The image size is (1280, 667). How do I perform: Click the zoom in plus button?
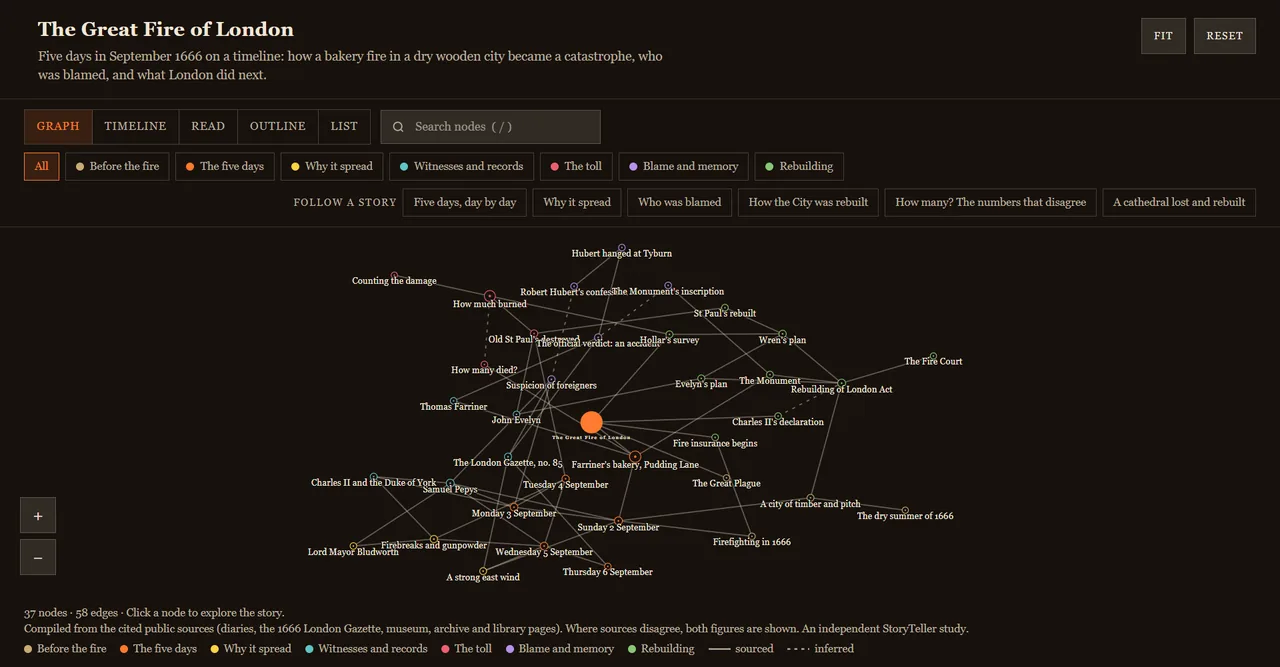(38, 515)
